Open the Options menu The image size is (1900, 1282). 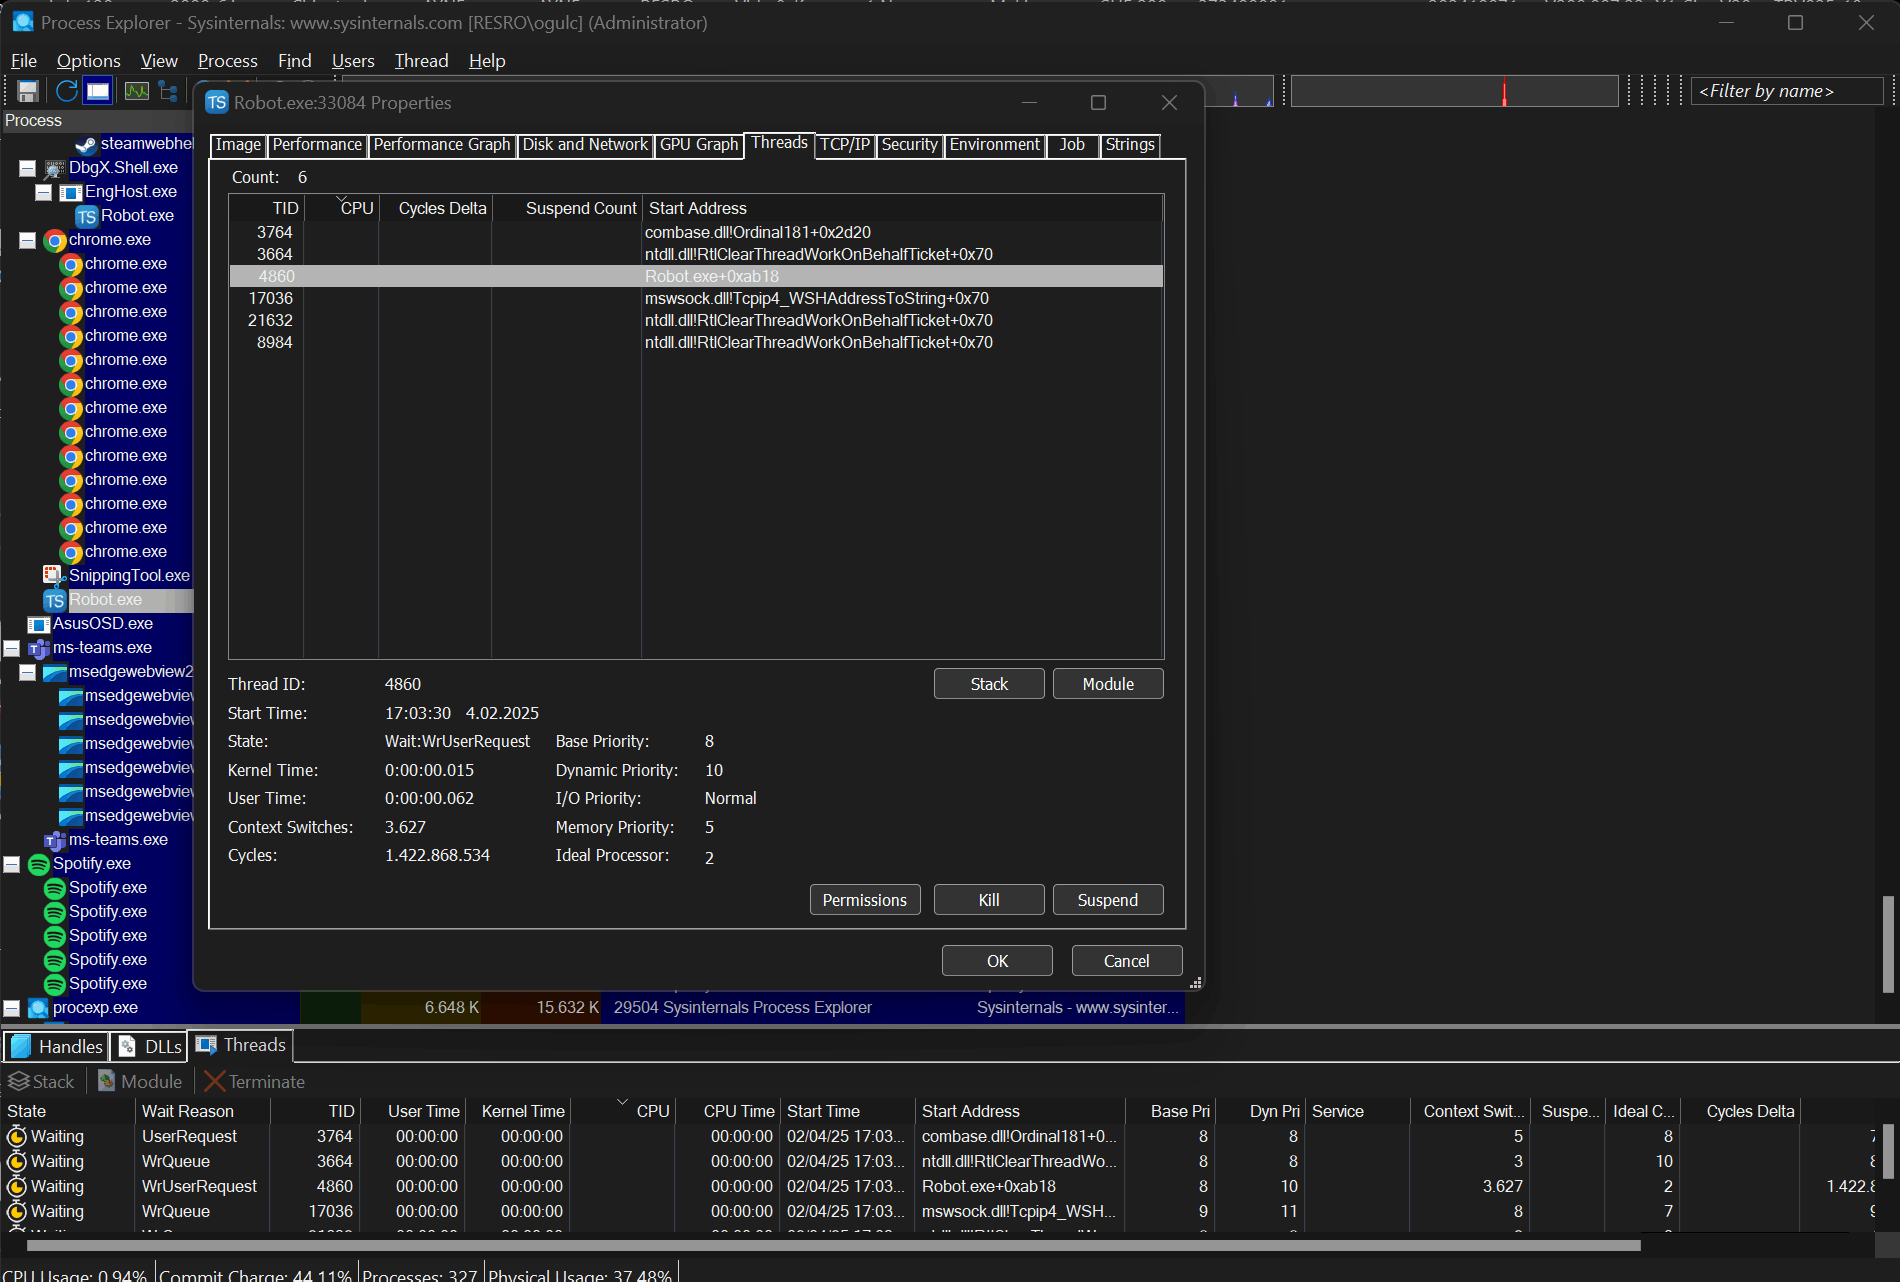click(88, 61)
